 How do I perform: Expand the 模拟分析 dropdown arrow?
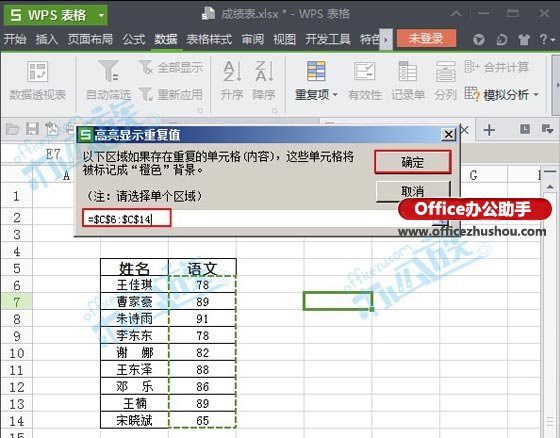[536, 95]
